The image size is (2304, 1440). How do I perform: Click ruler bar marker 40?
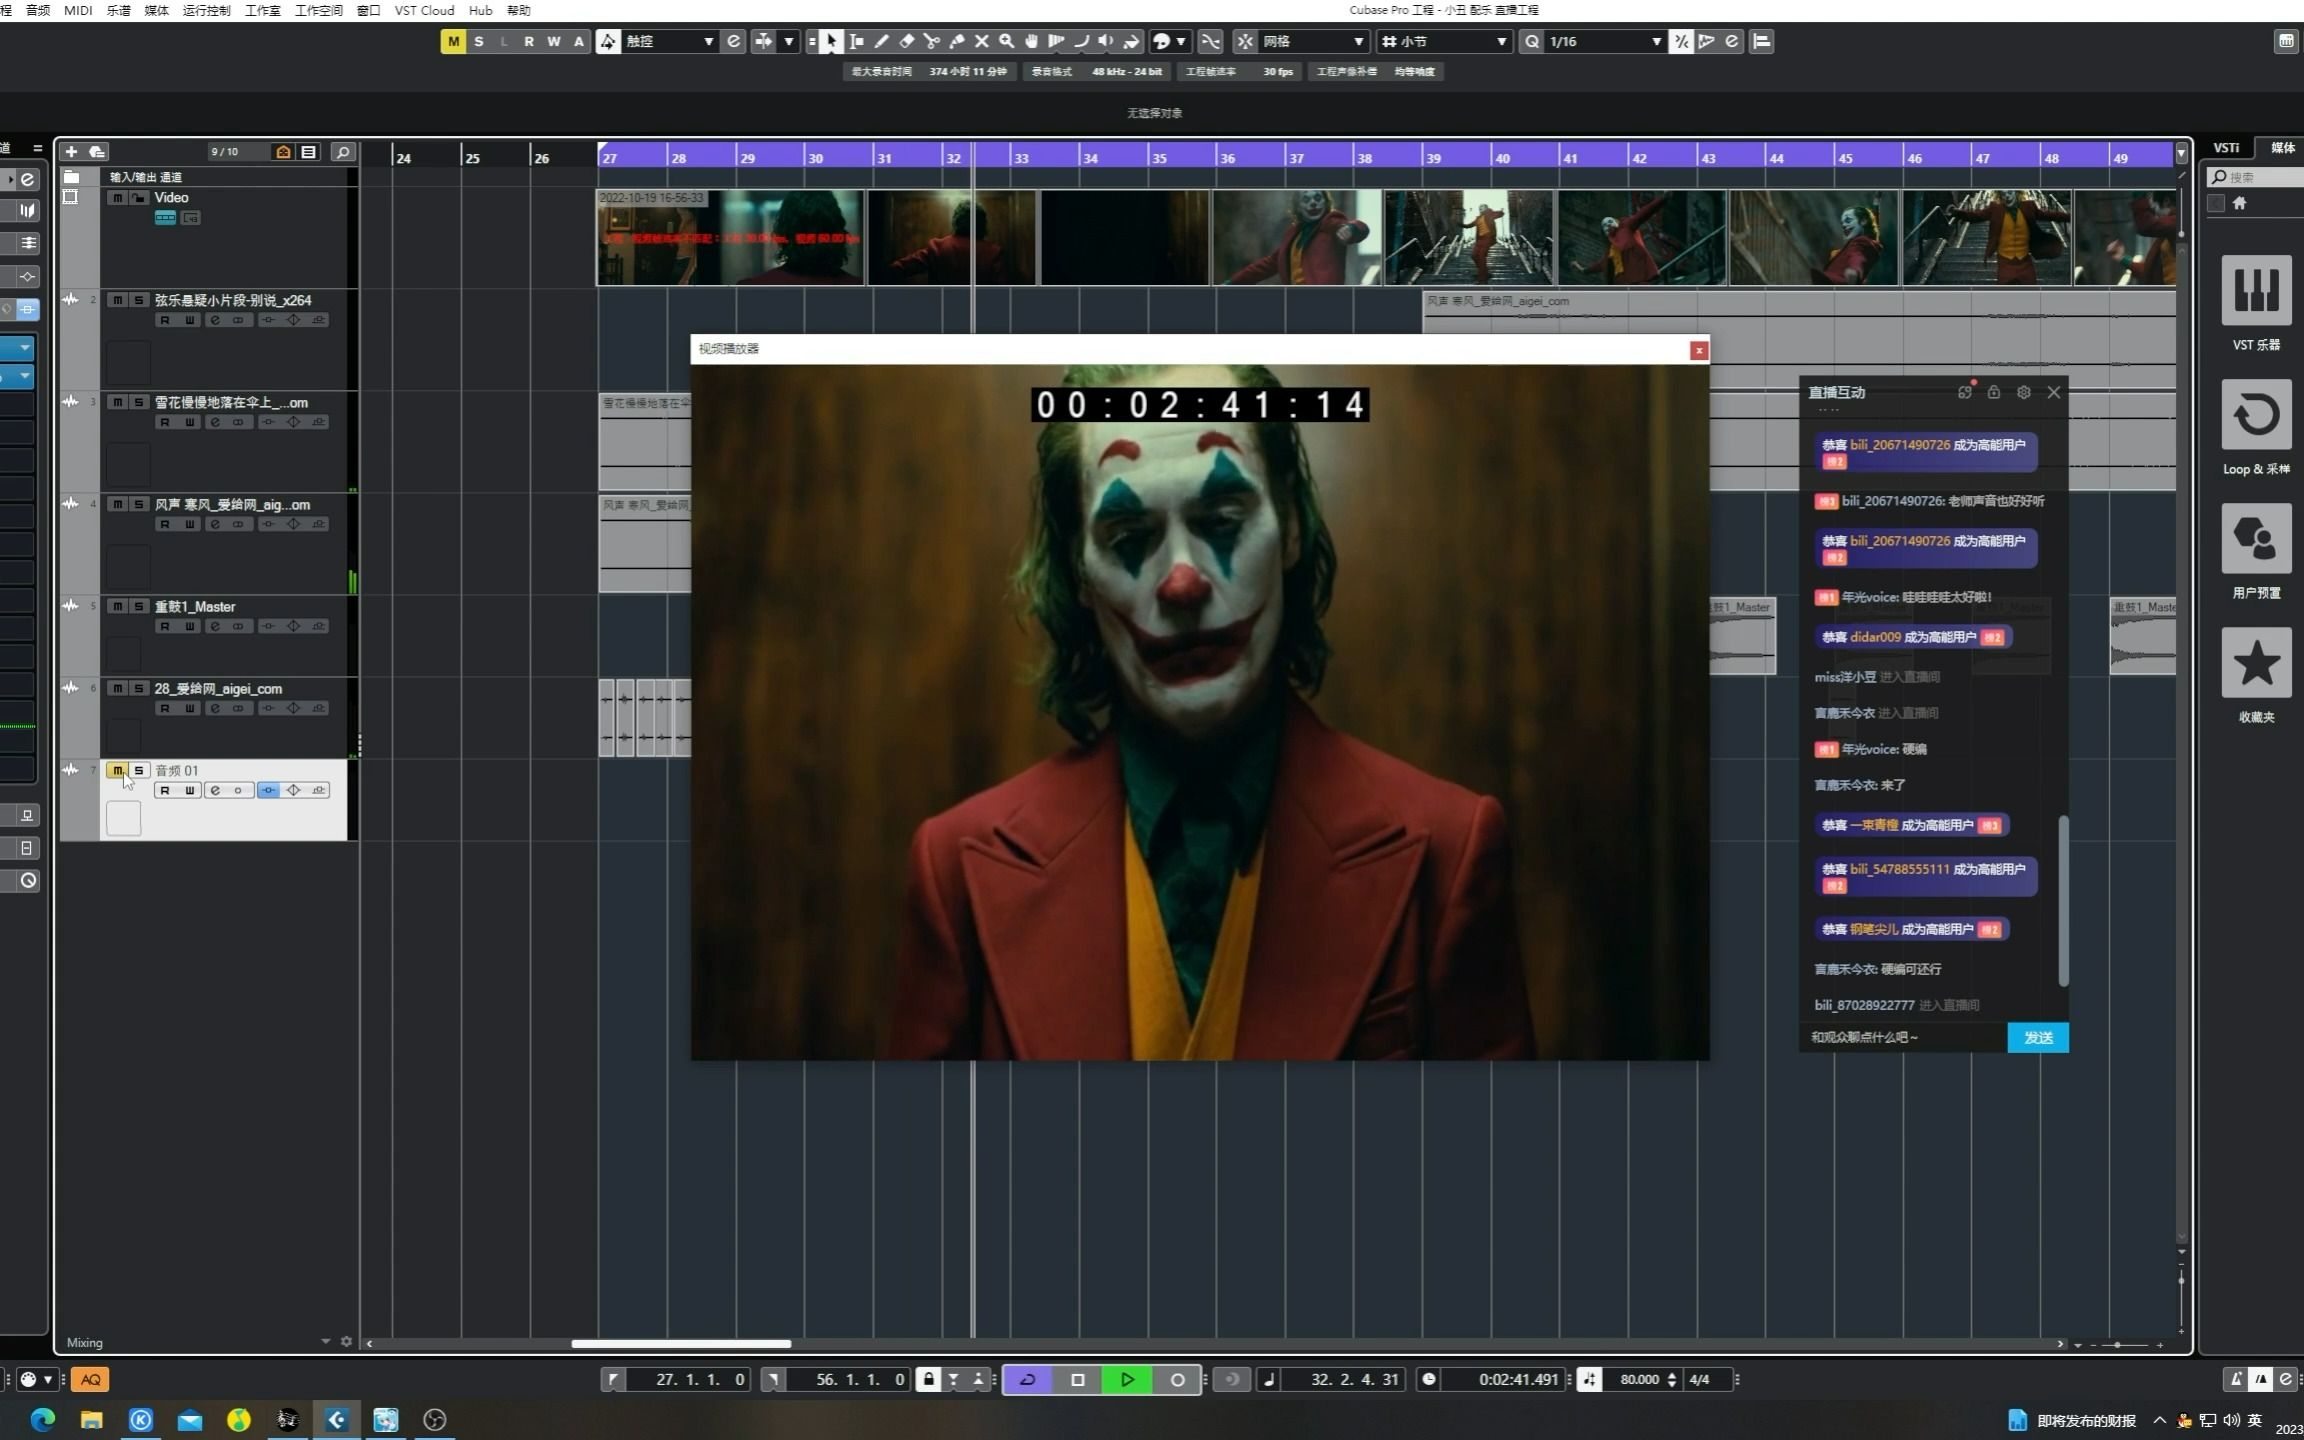click(x=1502, y=158)
